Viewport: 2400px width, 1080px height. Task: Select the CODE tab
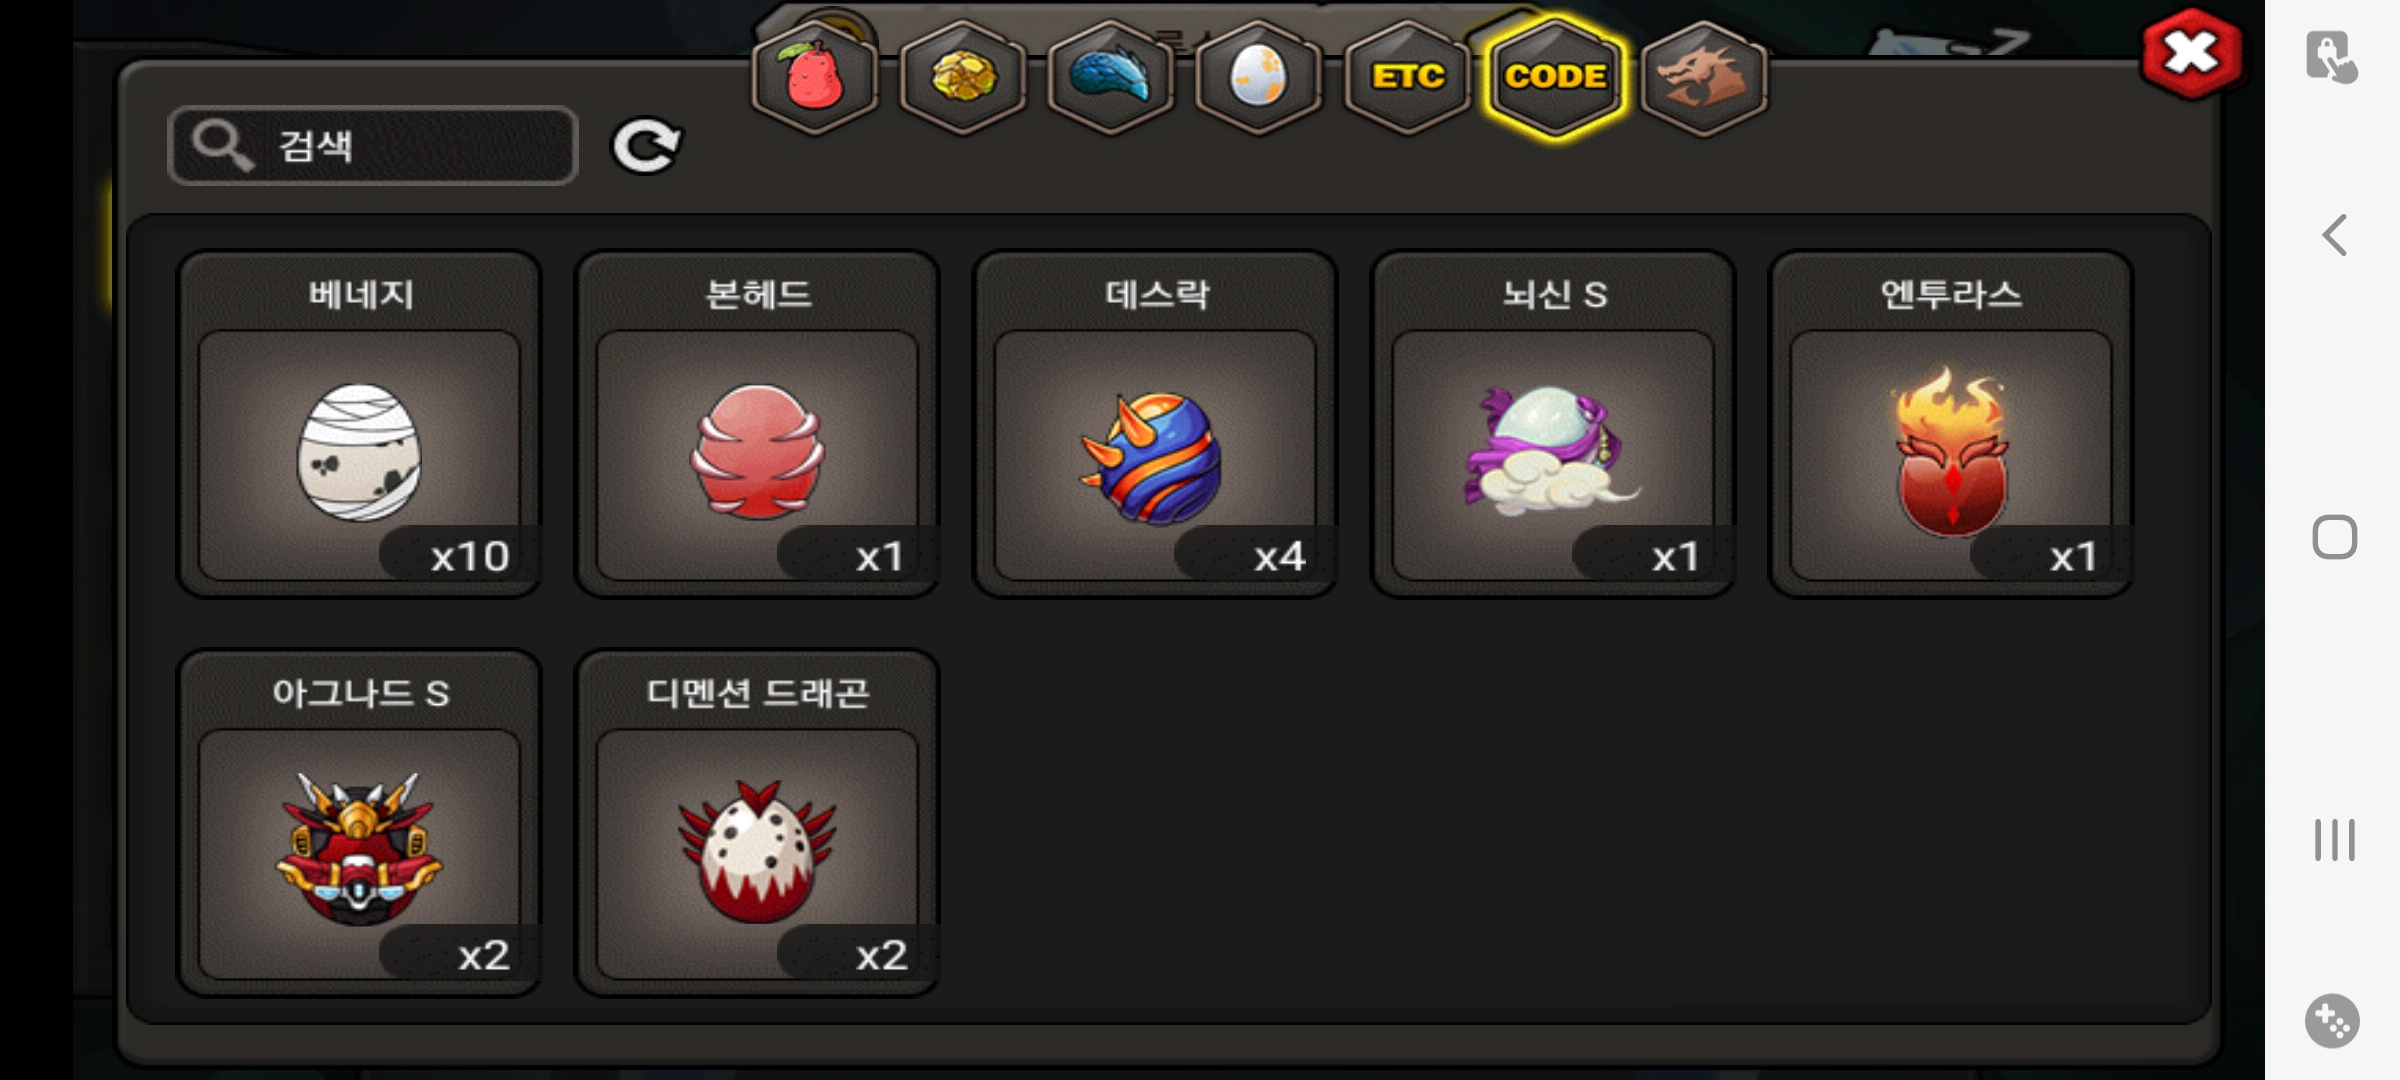click(x=1556, y=77)
